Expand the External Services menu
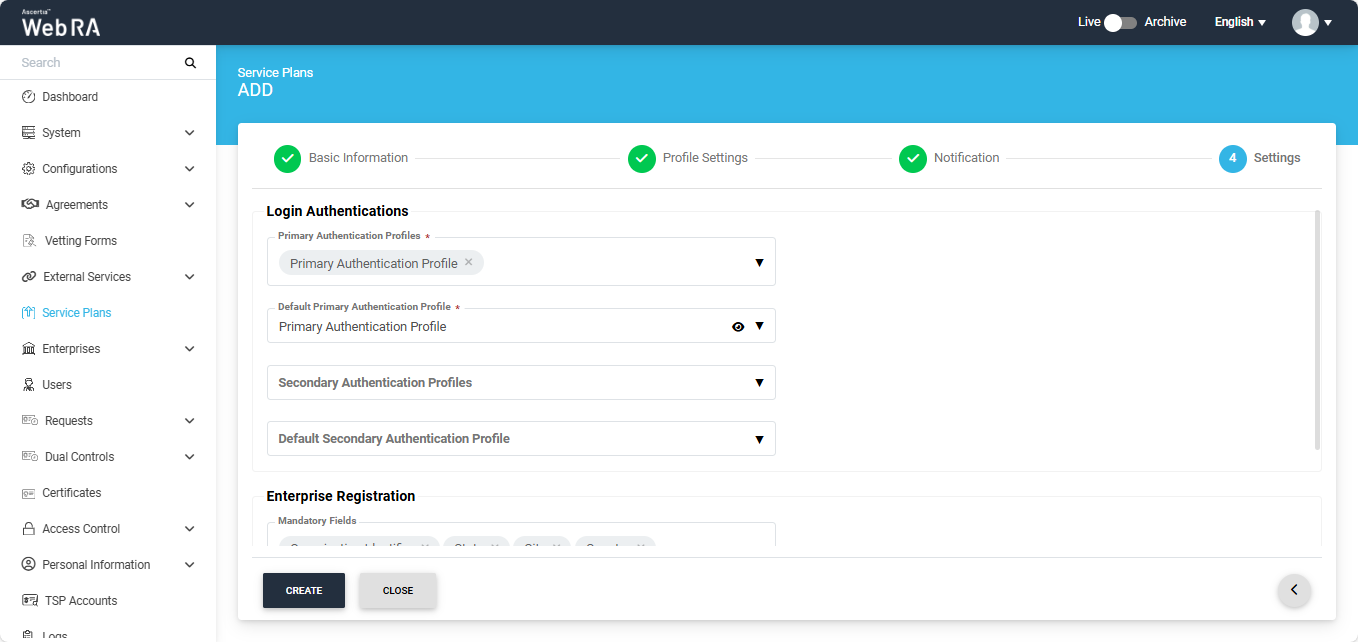This screenshot has width=1358, height=642. coord(189,277)
